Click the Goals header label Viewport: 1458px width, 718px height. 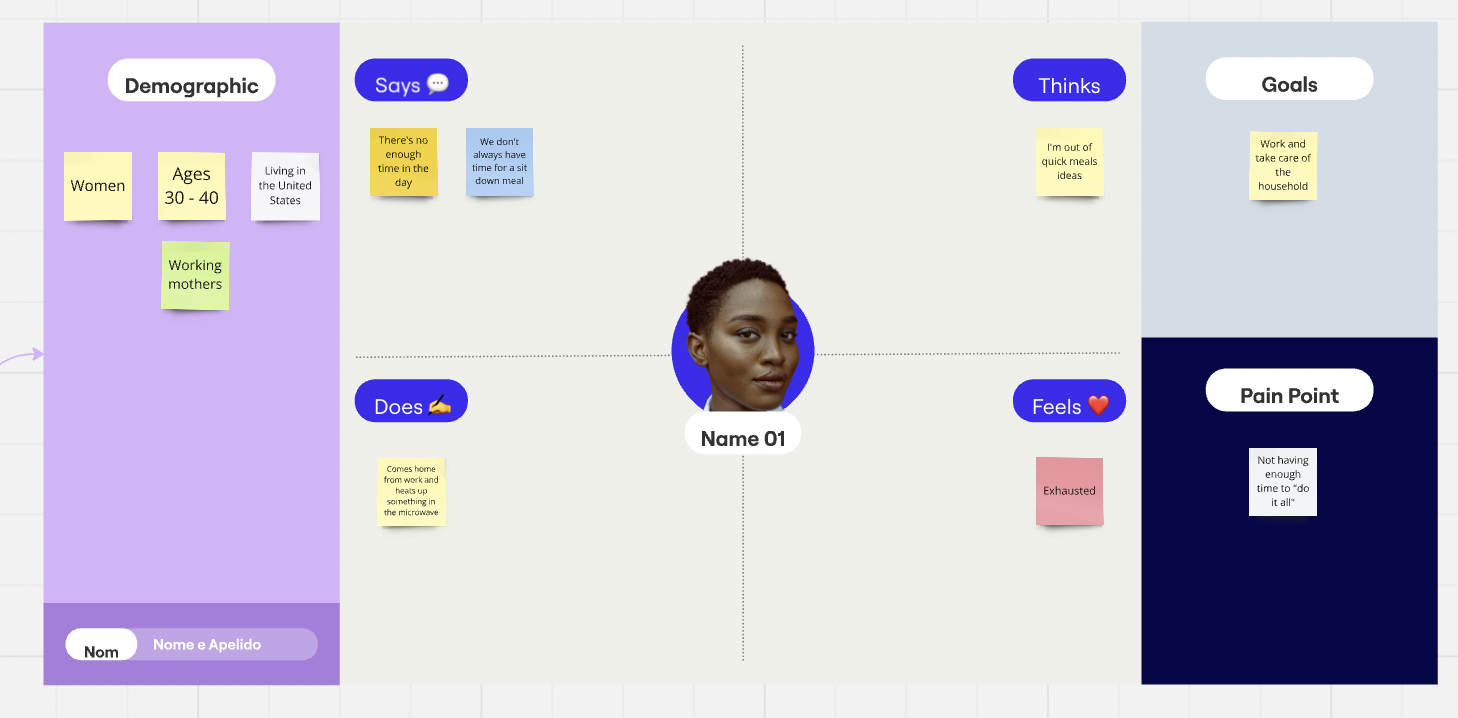click(x=1289, y=84)
